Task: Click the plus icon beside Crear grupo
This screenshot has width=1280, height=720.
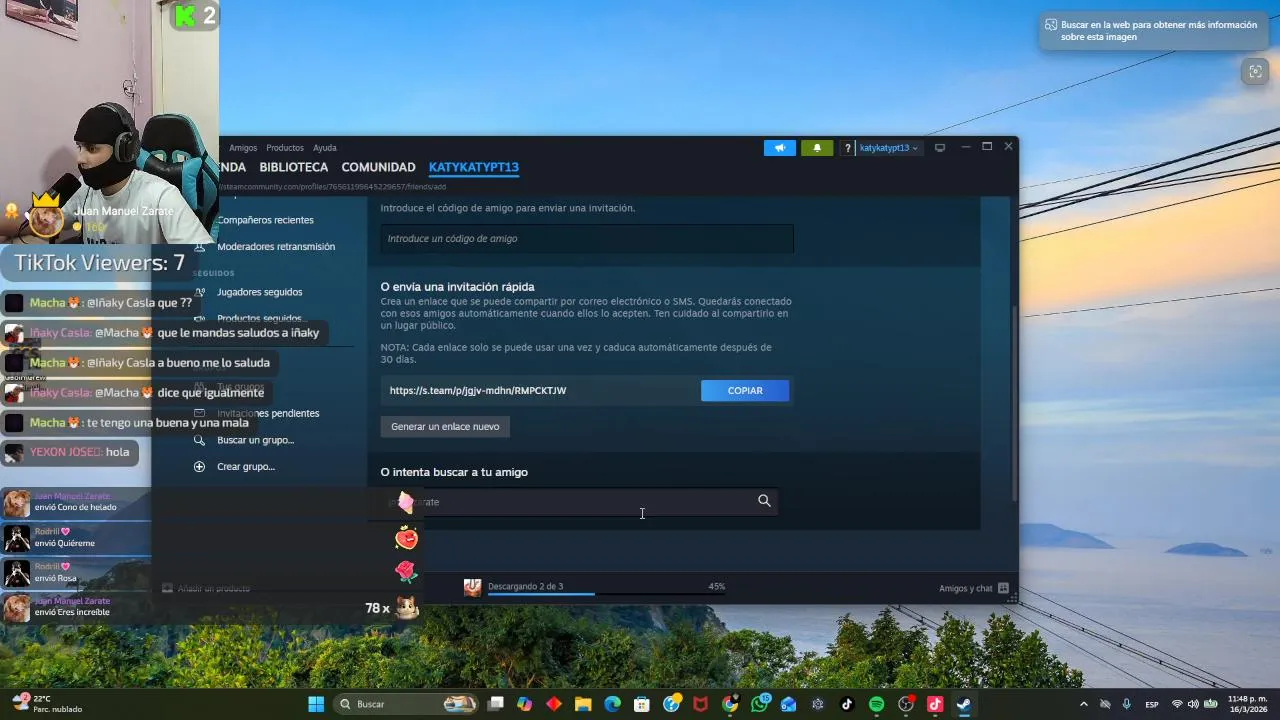Action: coord(199,467)
